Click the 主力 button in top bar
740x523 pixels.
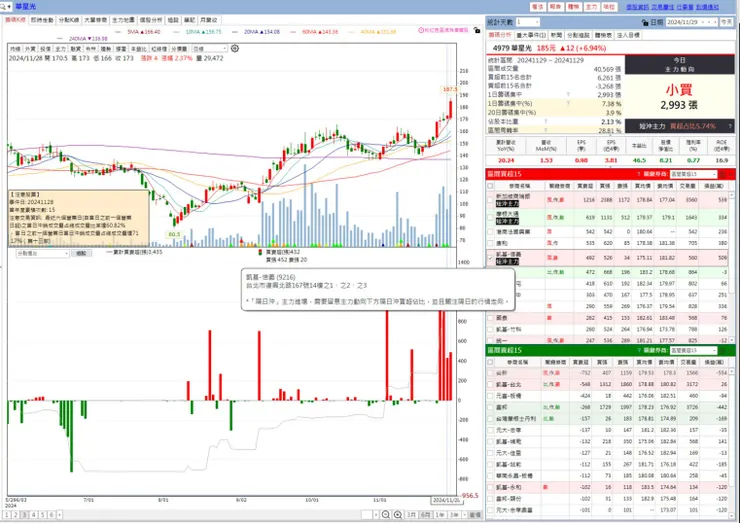click(x=591, y=7)
